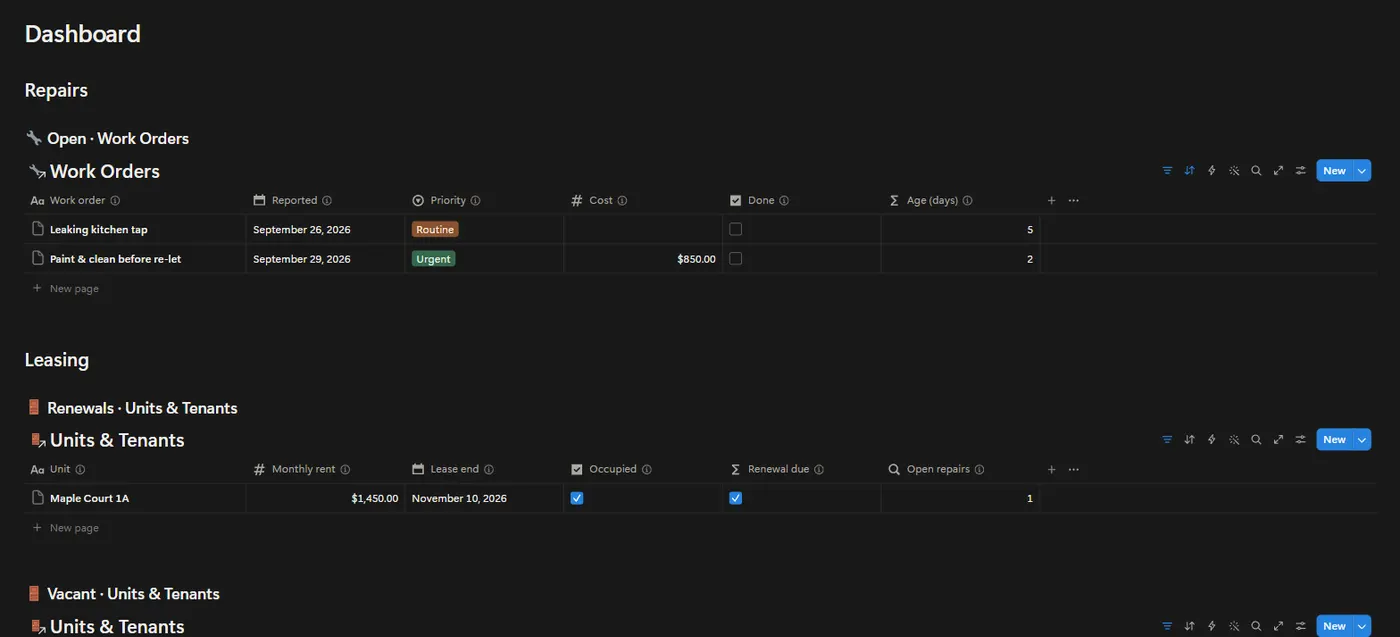1400x637 pixels.
Task: Open the Done column header menu
Action: (802, 201)
